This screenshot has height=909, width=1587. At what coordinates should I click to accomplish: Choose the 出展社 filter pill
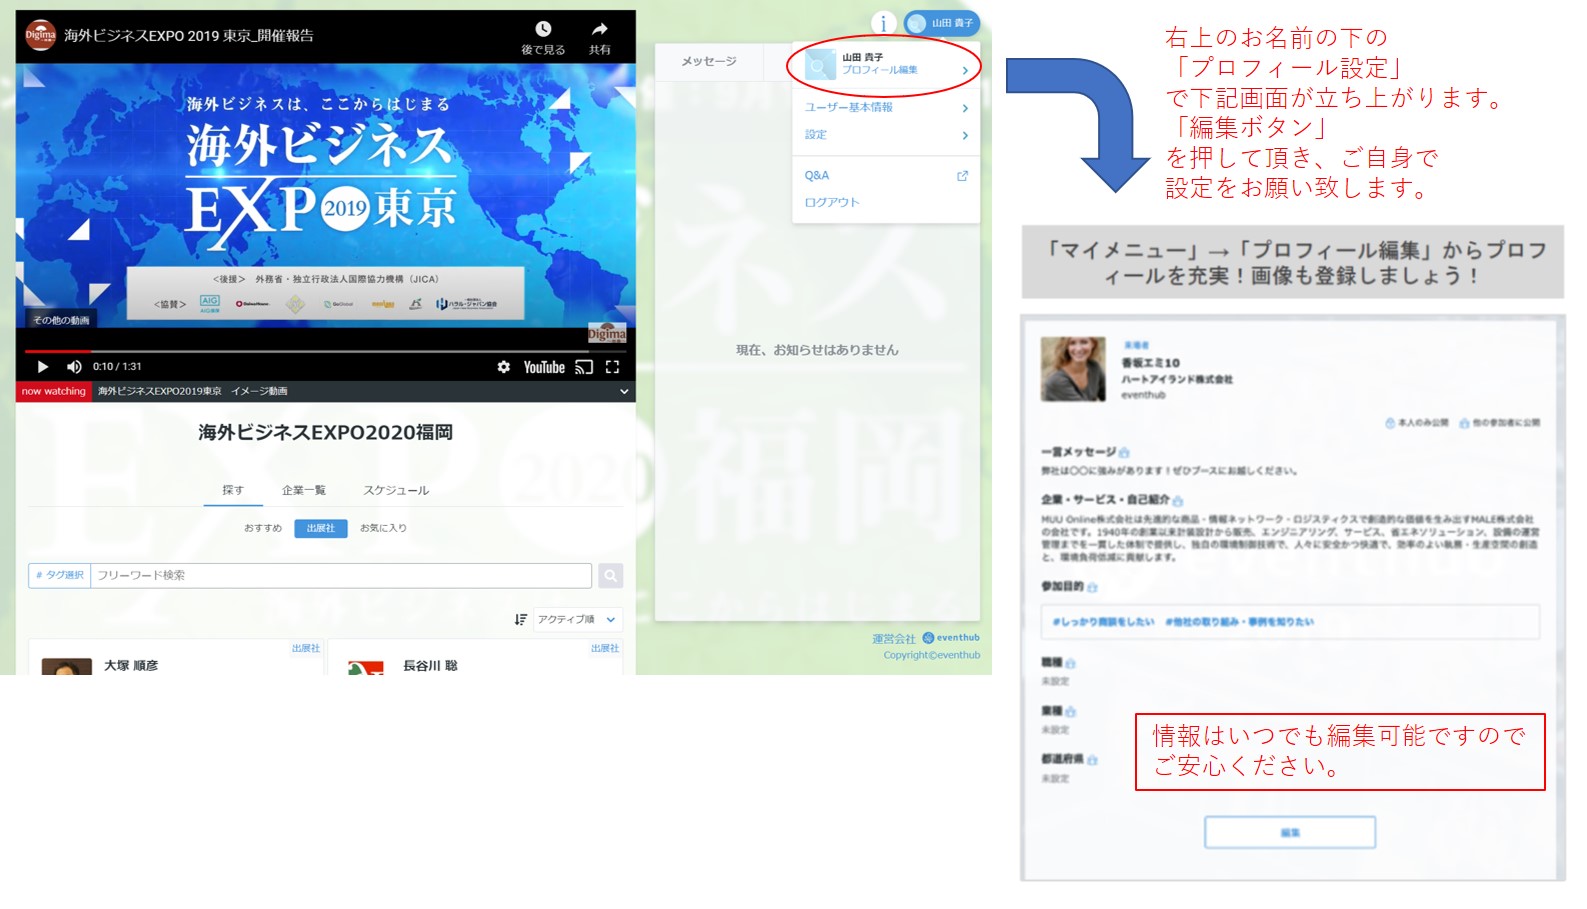pos(321,528)
